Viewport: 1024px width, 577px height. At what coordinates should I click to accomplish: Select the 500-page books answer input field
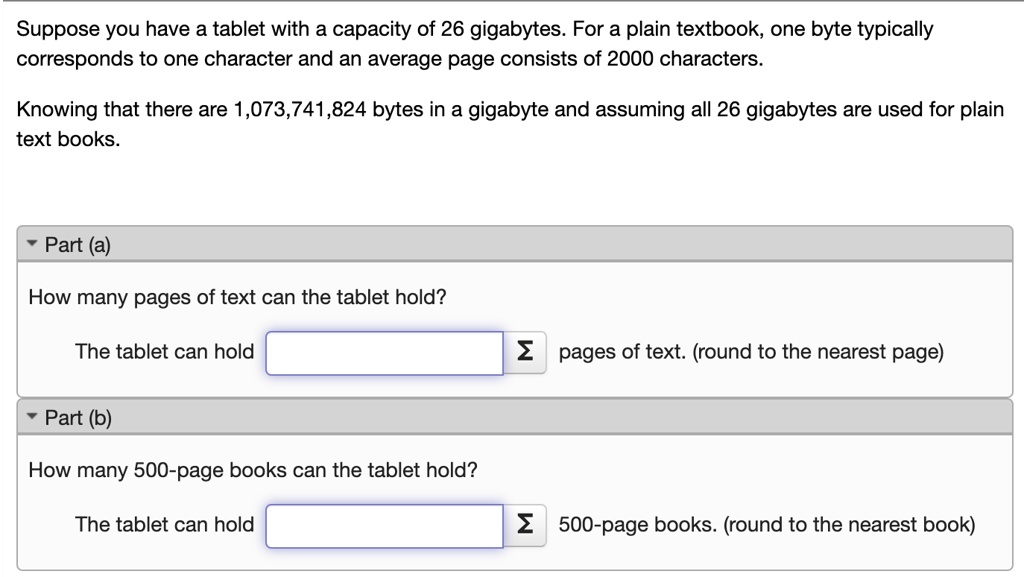pos(383,524)
